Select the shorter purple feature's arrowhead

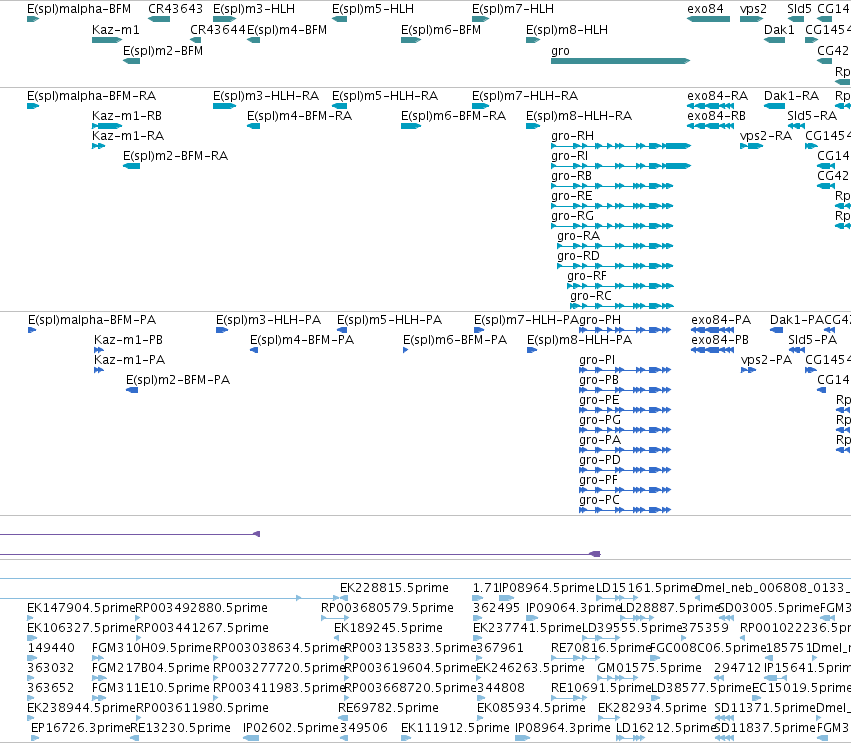tap(257, 534)
